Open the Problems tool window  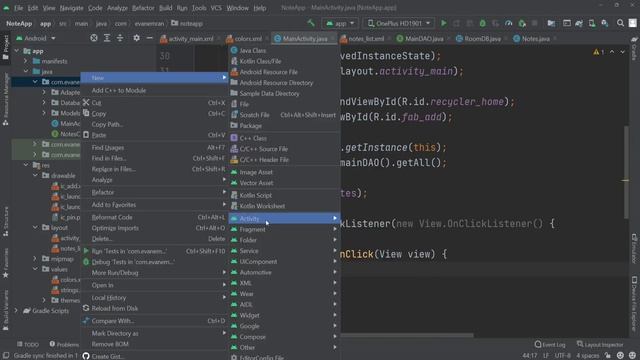64,344
